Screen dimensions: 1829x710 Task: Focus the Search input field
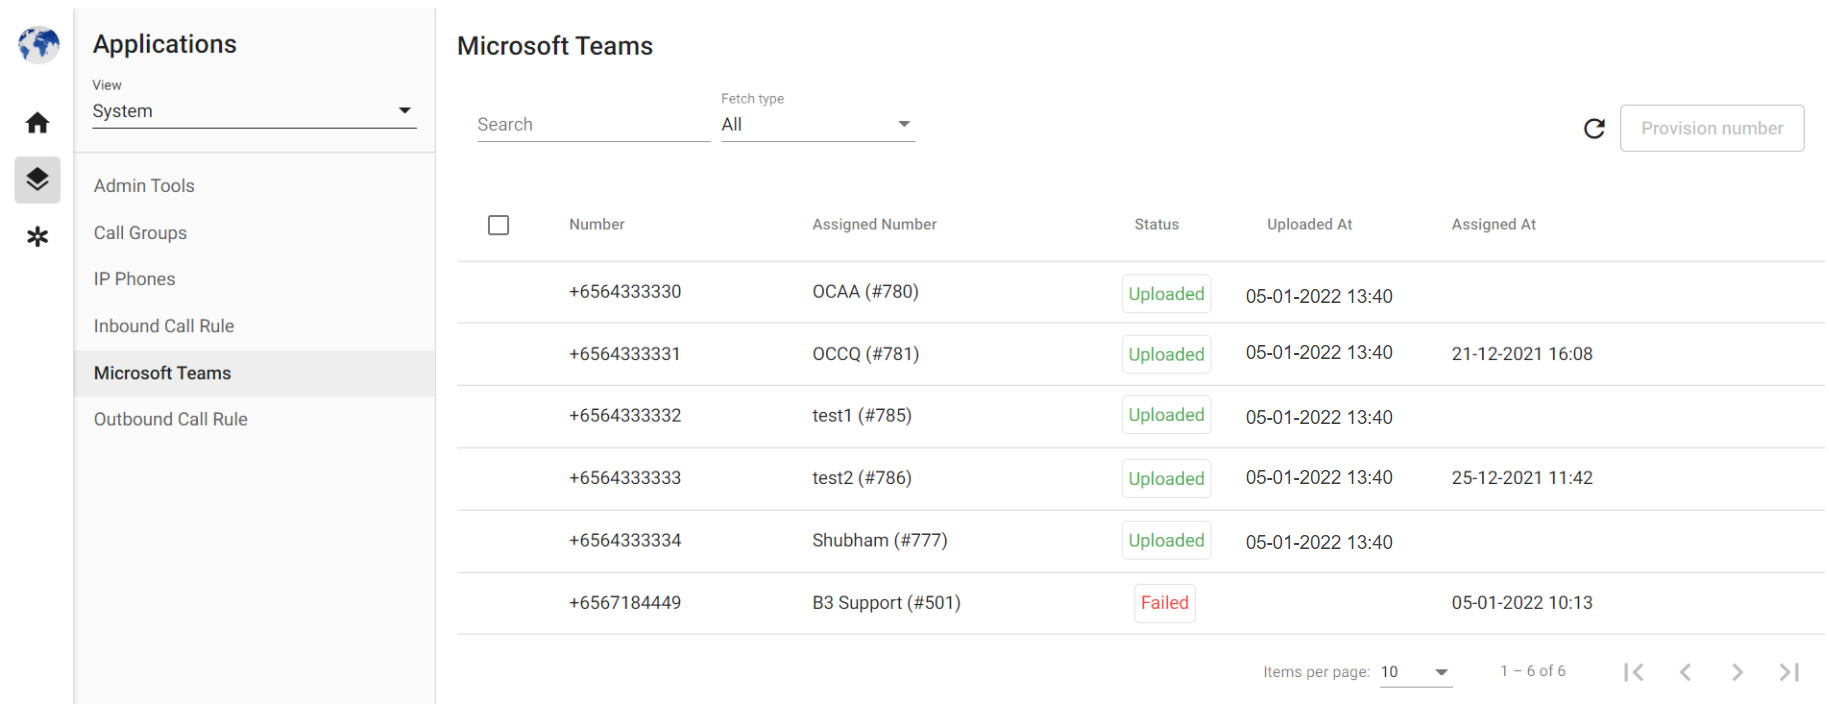[x=593, y=125]
